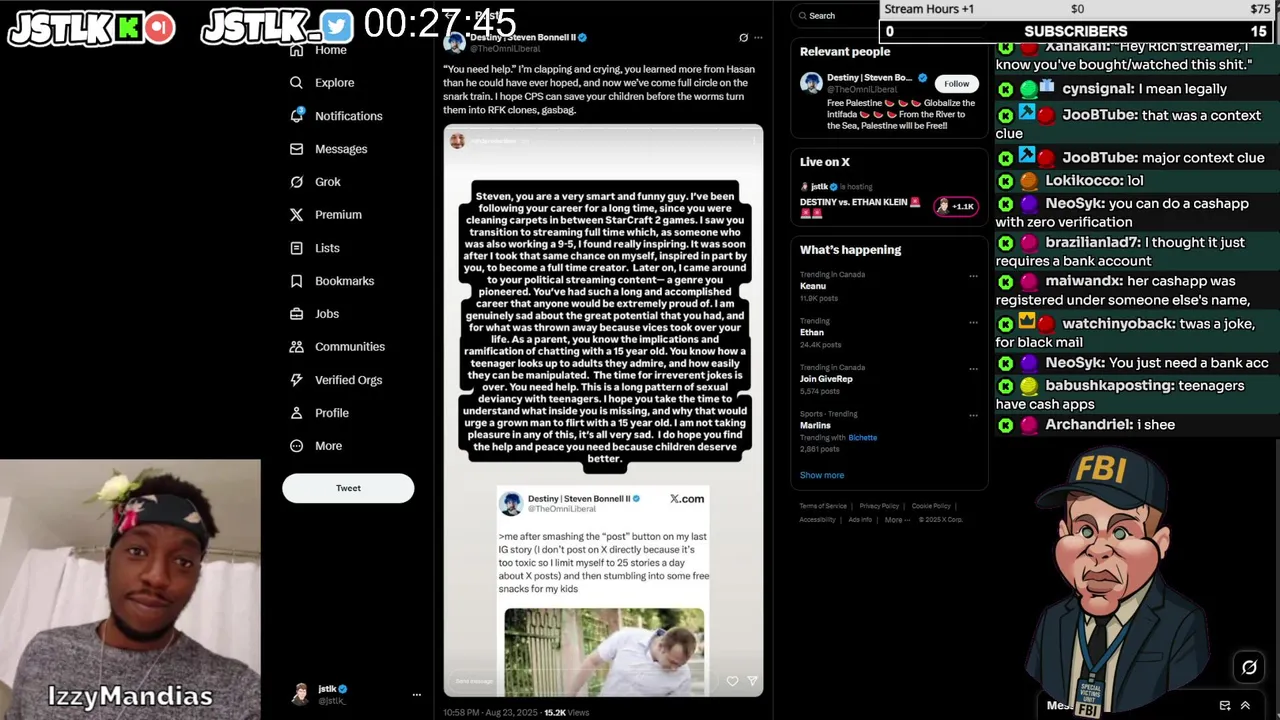
Task: Open options for the Marlins trend
Action: click(973, 415)
